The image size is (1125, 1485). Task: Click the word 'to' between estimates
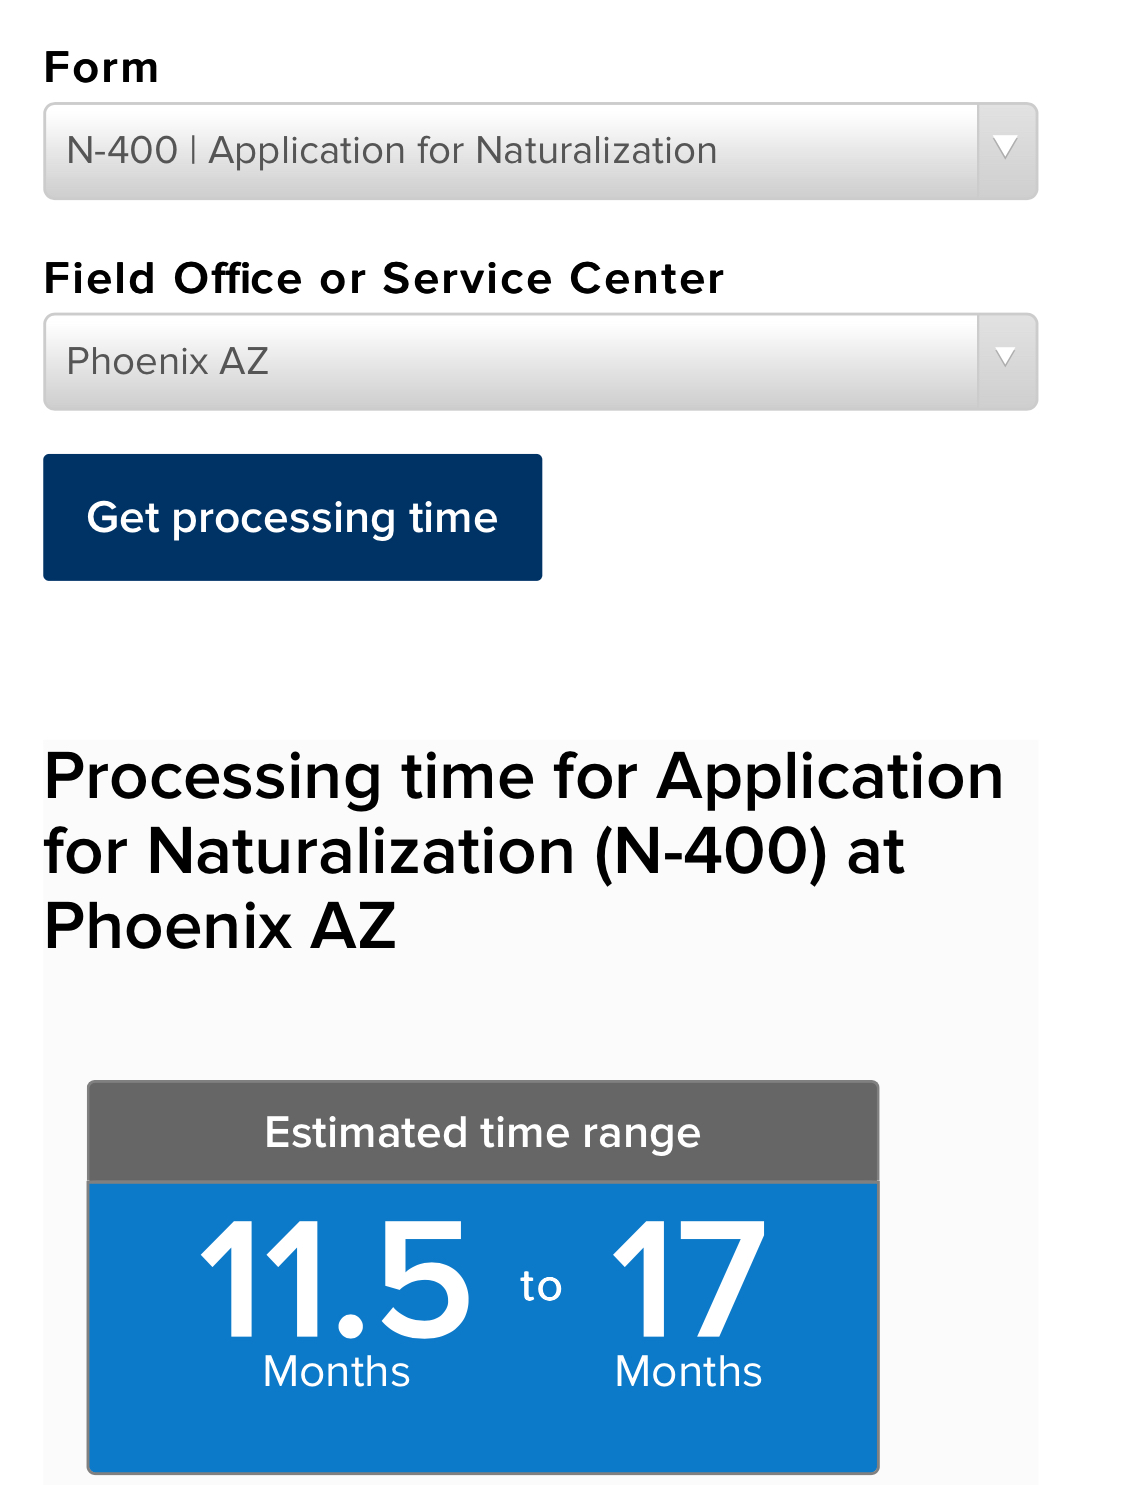(x=541, y=1286)
